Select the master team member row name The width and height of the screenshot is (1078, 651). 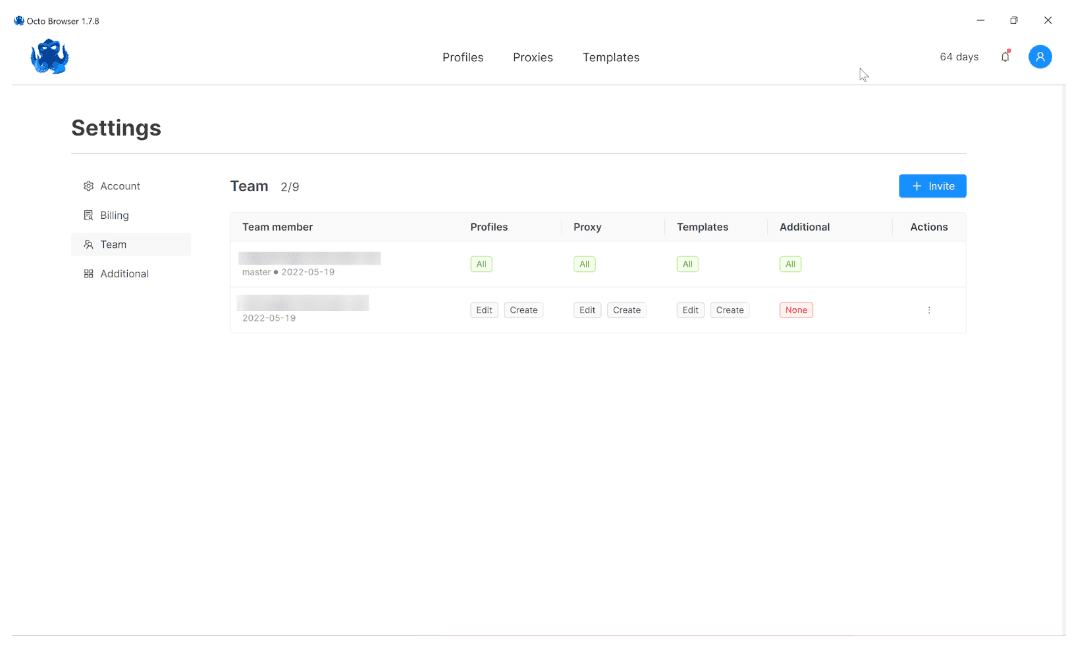pos(310,258)
